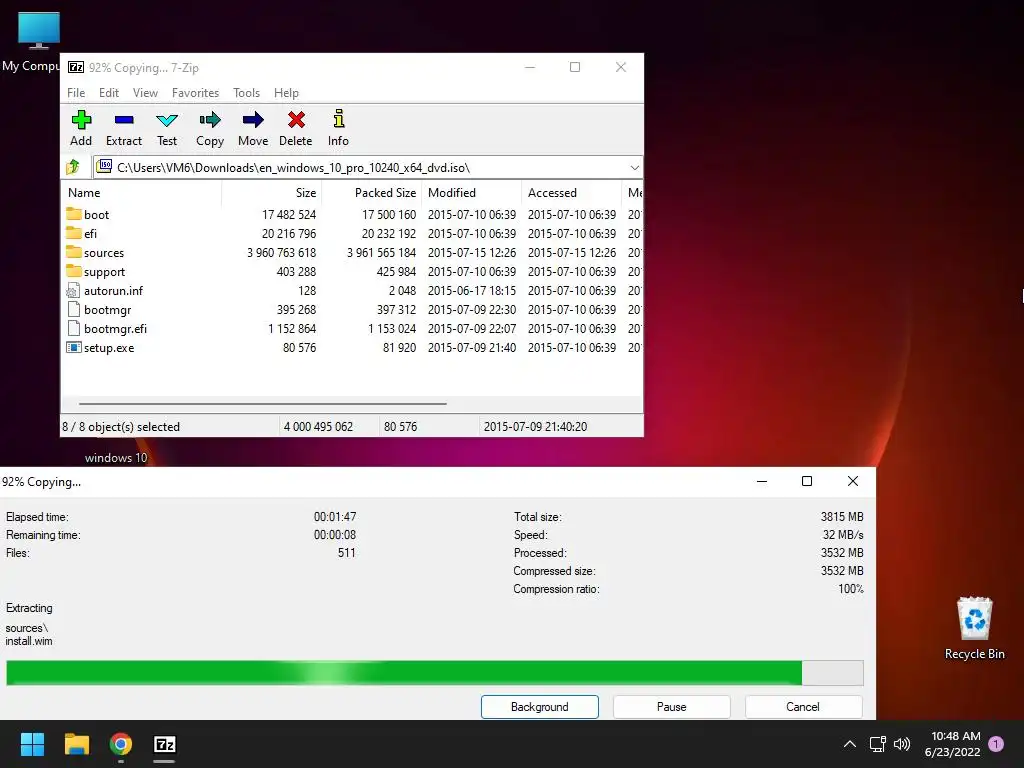The image size is (1024, 768).
Task: Sort by the Accessed column header
Action: click(x=571, y=193)
